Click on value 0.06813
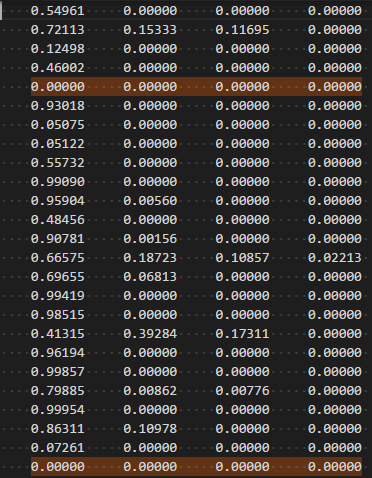Screen dimensions: 372x478 tap(150, 277)
